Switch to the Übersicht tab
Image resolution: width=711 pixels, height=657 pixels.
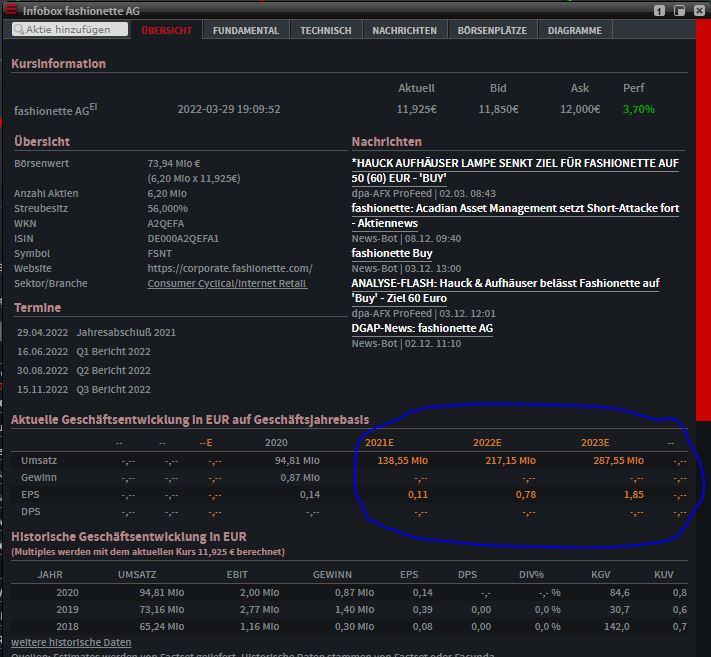tap(166, 30)
